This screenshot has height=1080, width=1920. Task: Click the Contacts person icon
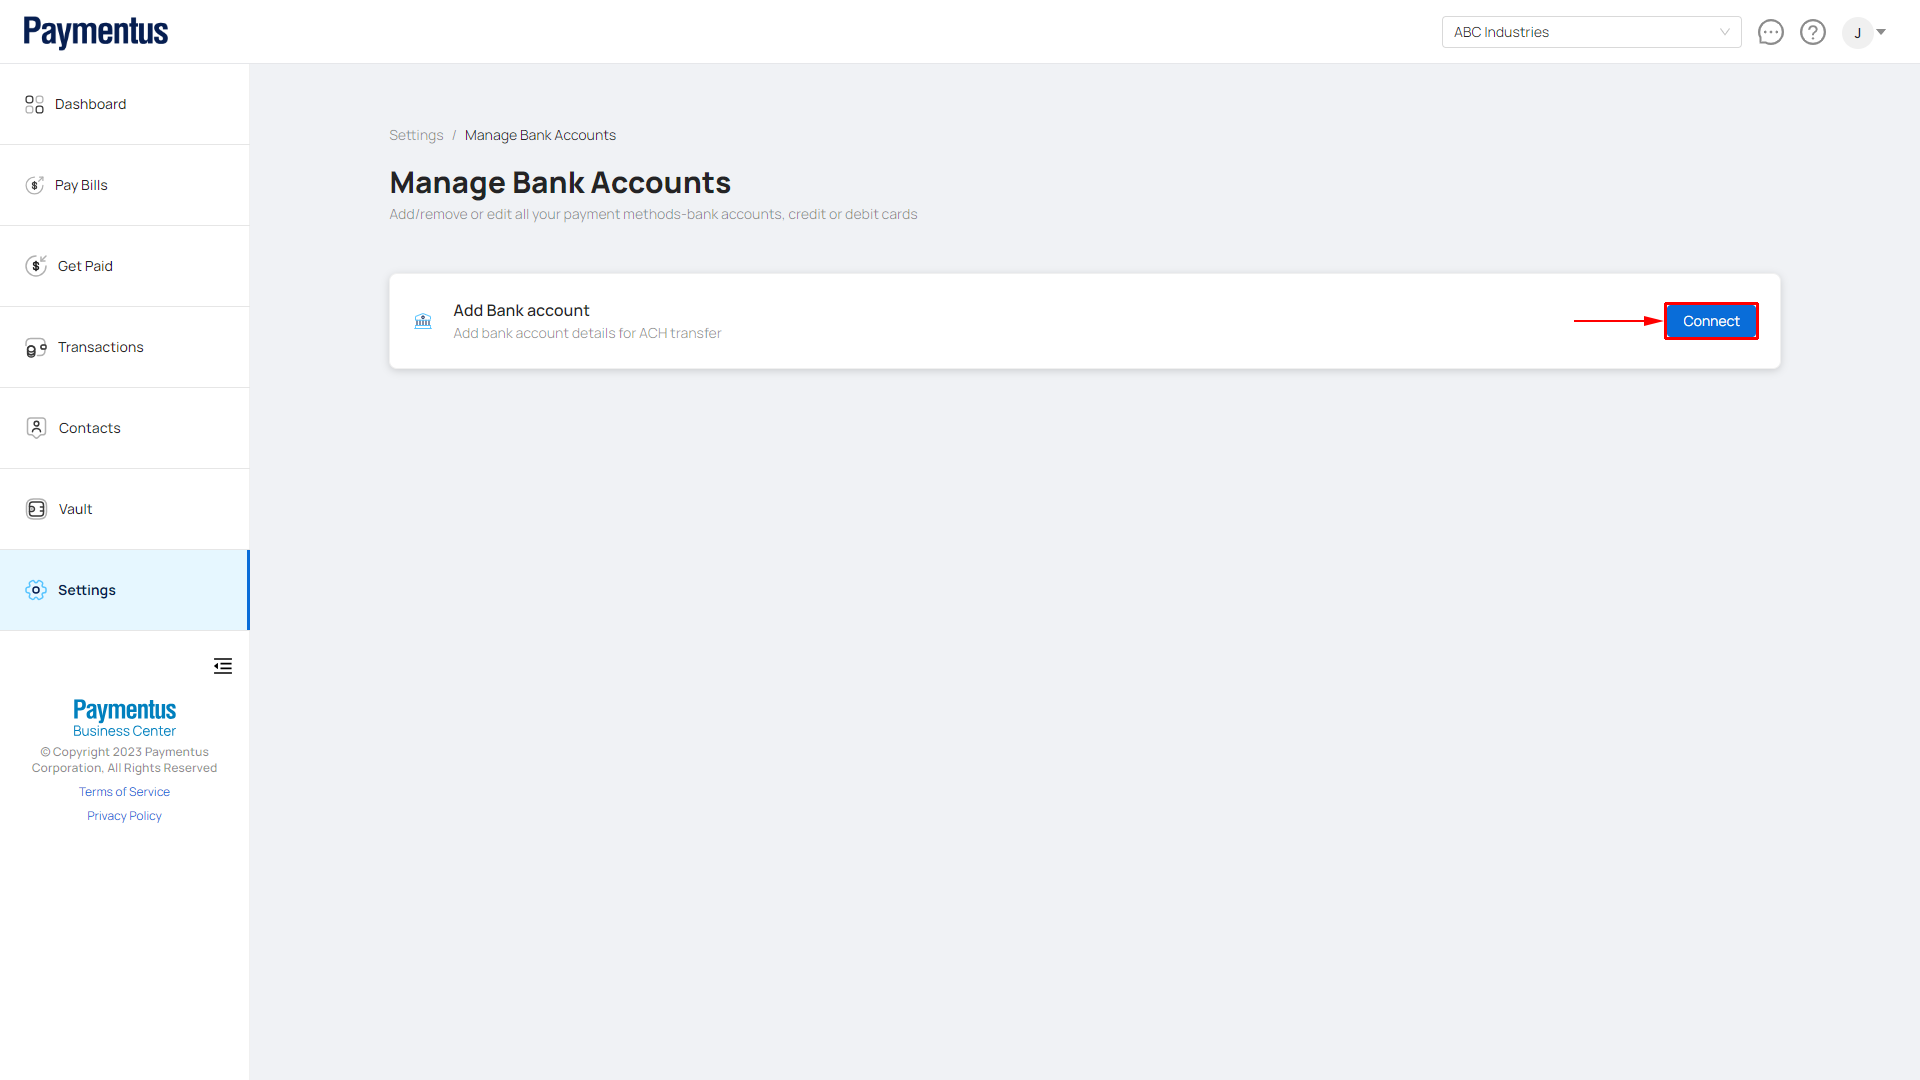click(x=36, y=428)
